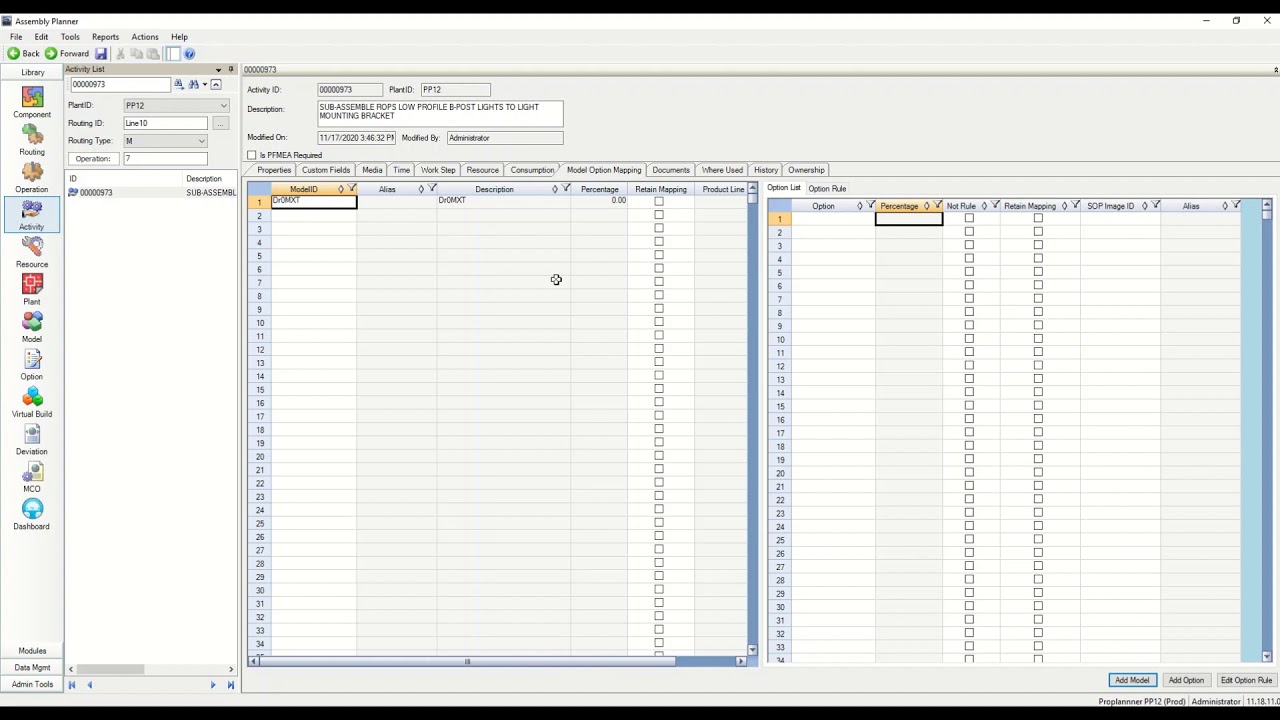
Task: Switch to the Consumption tab
Action: (532, 170)
